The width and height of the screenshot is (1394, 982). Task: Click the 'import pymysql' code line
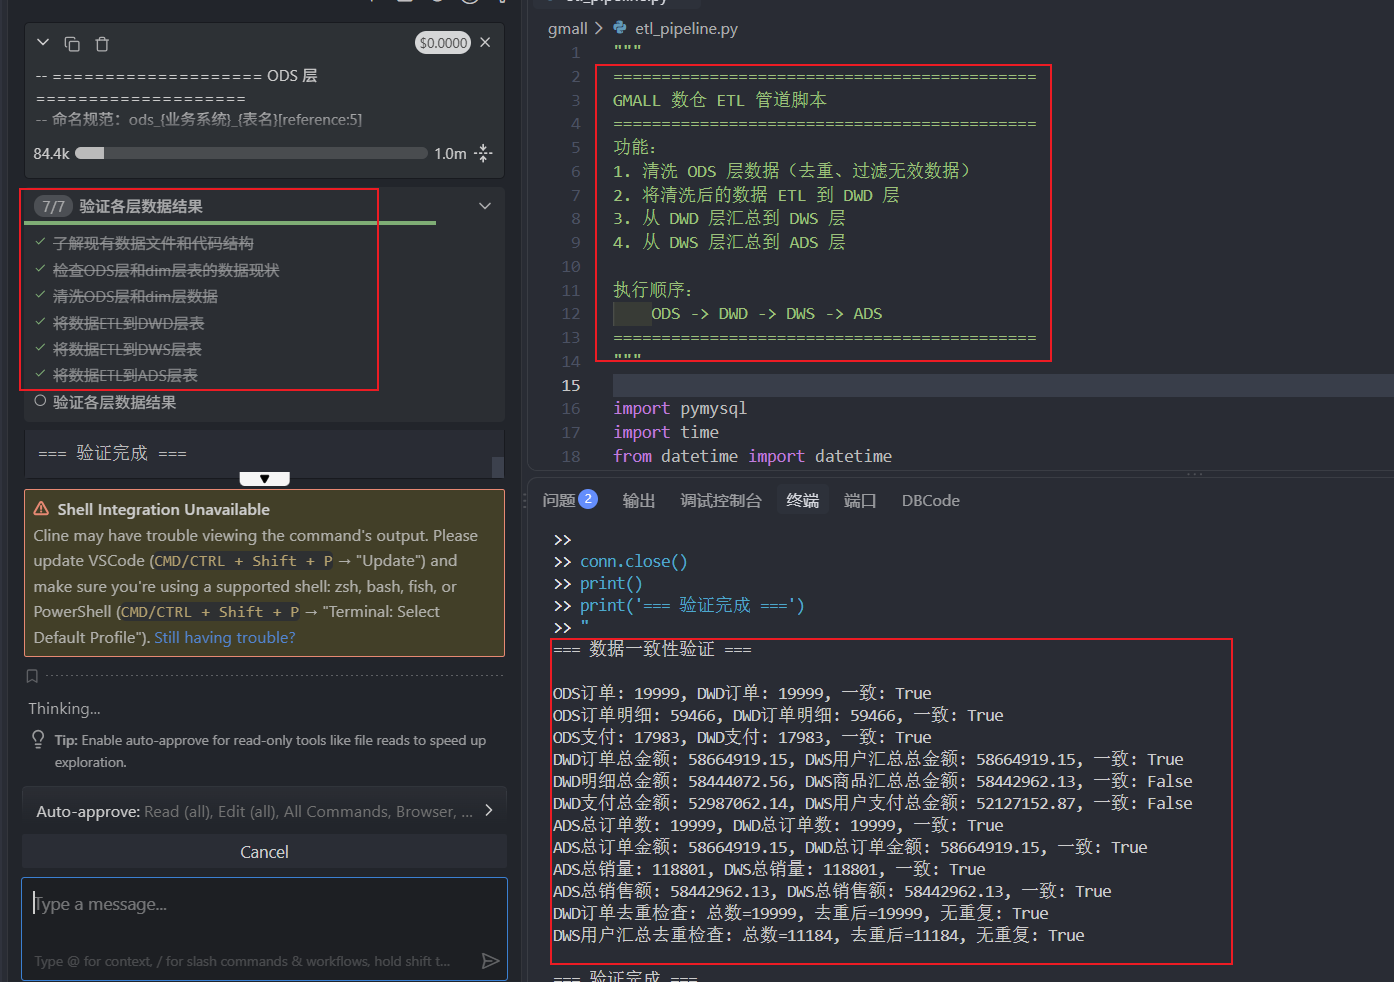680,408
